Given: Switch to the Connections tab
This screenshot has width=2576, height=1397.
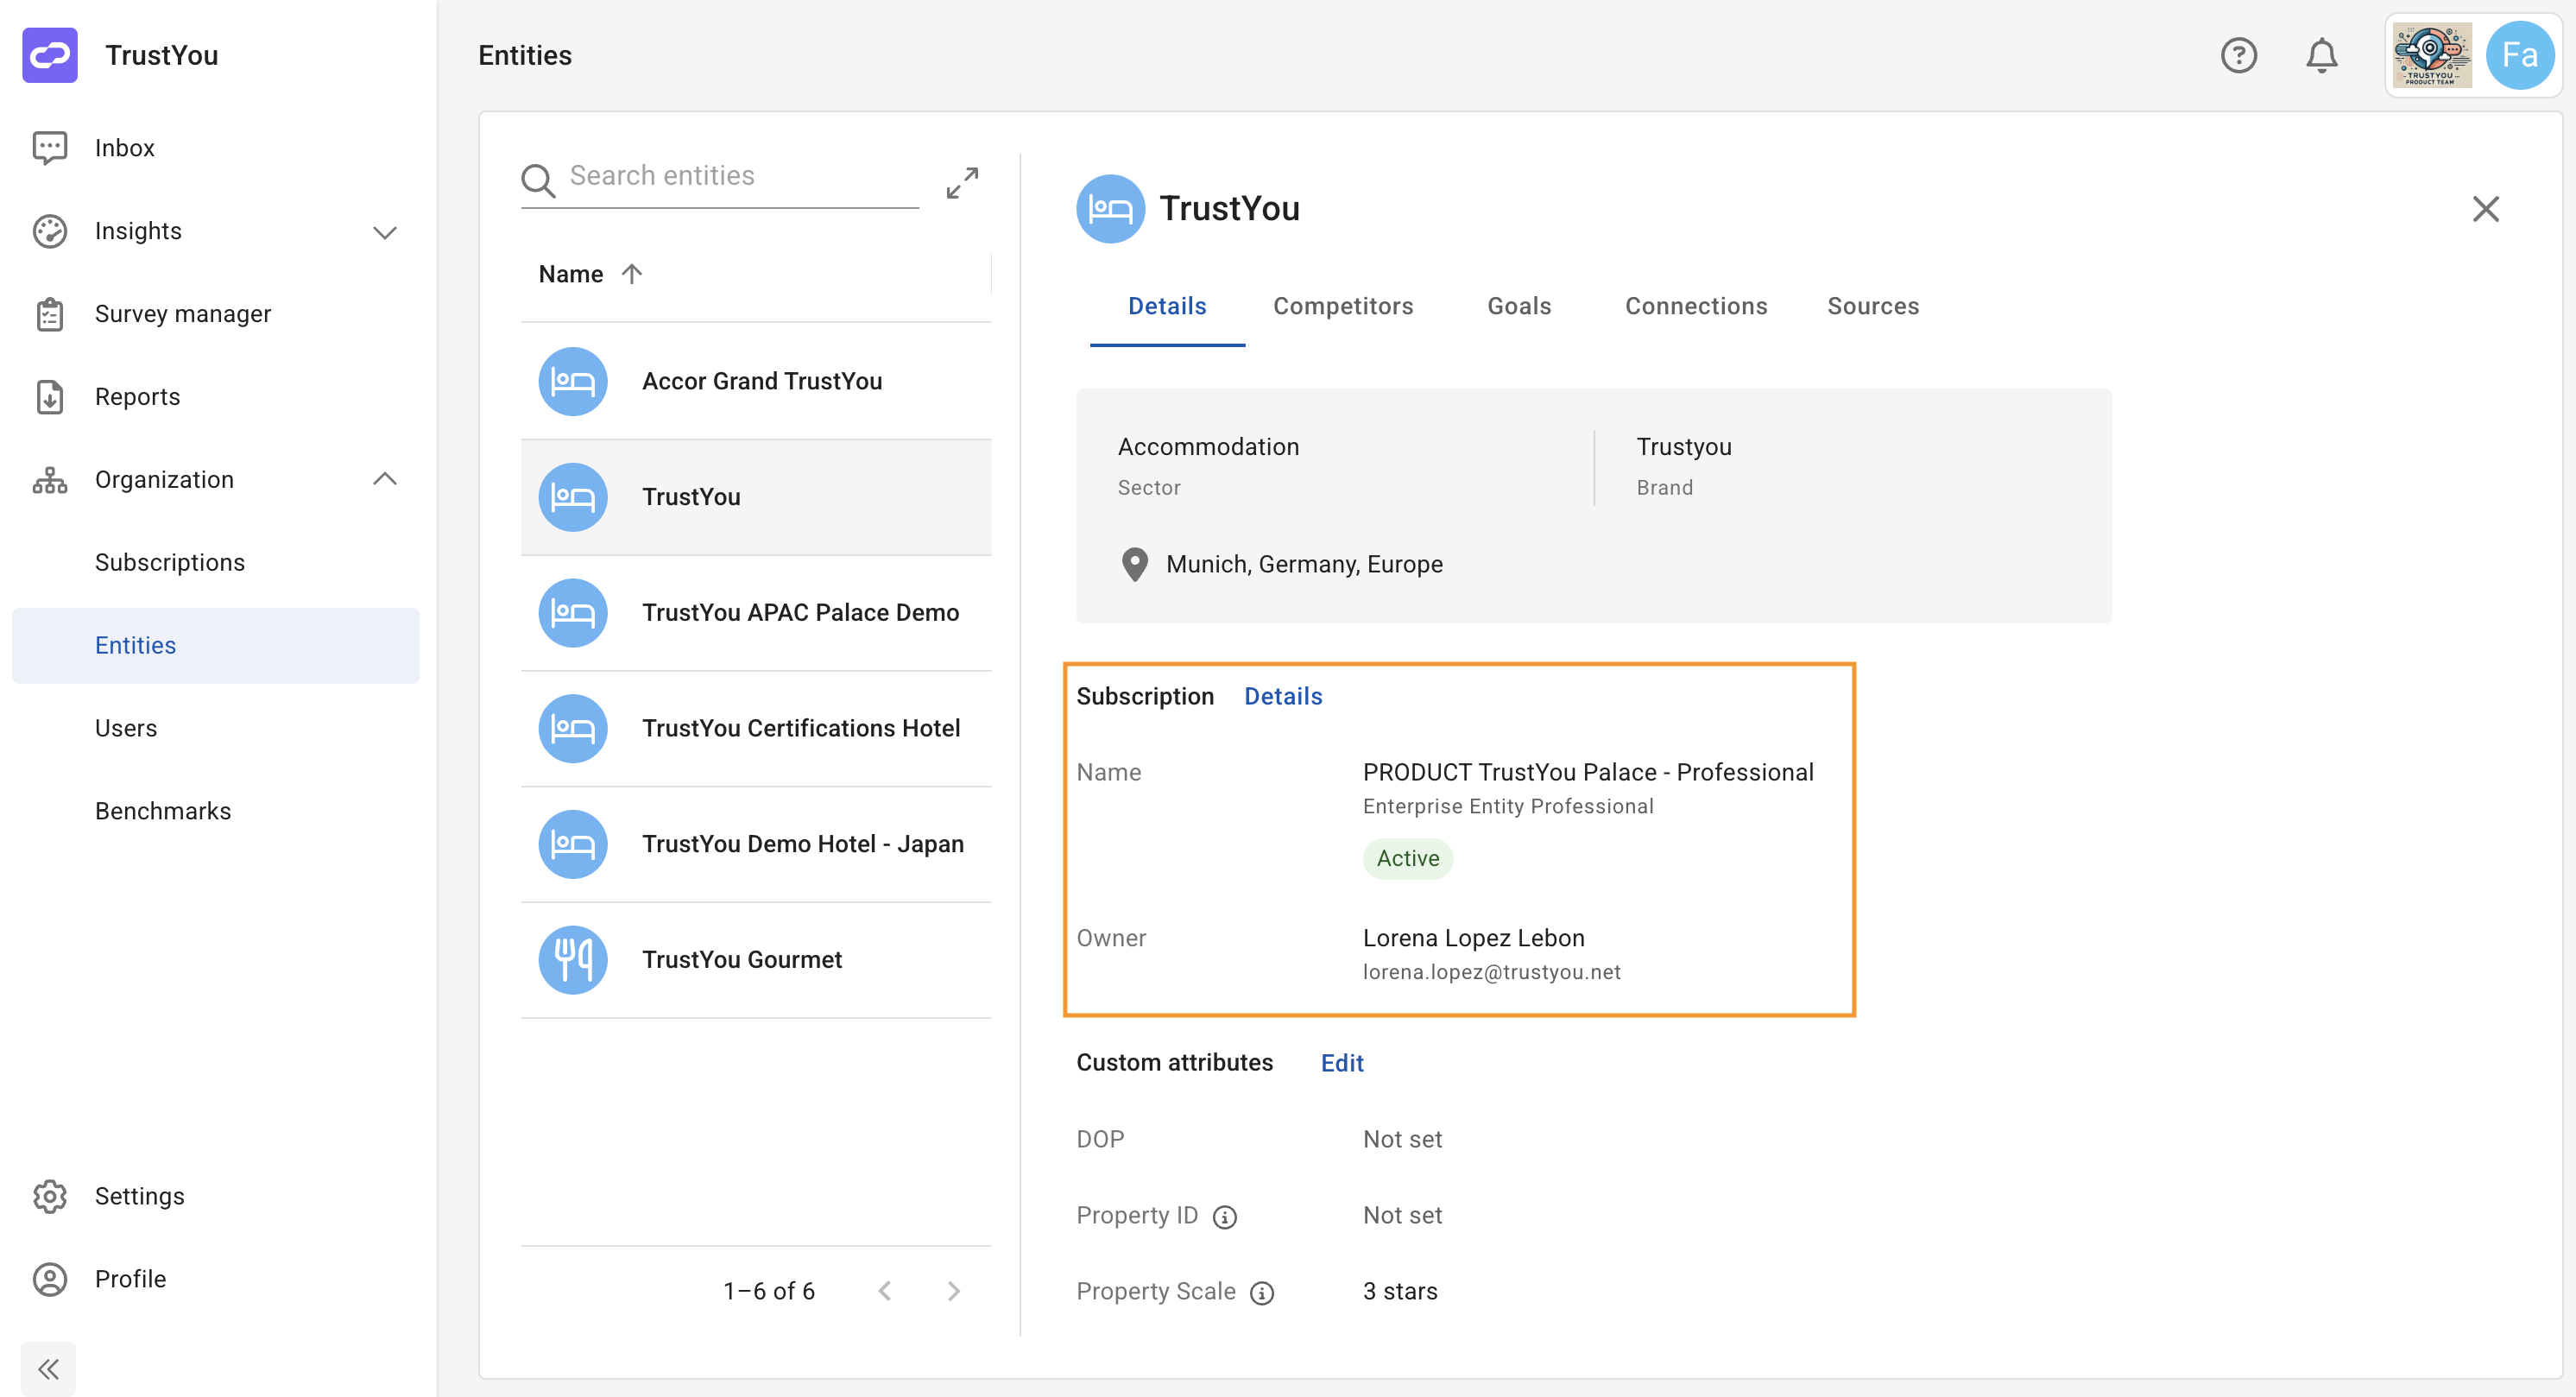Looking at the screenshot, I should [1695, 306].
